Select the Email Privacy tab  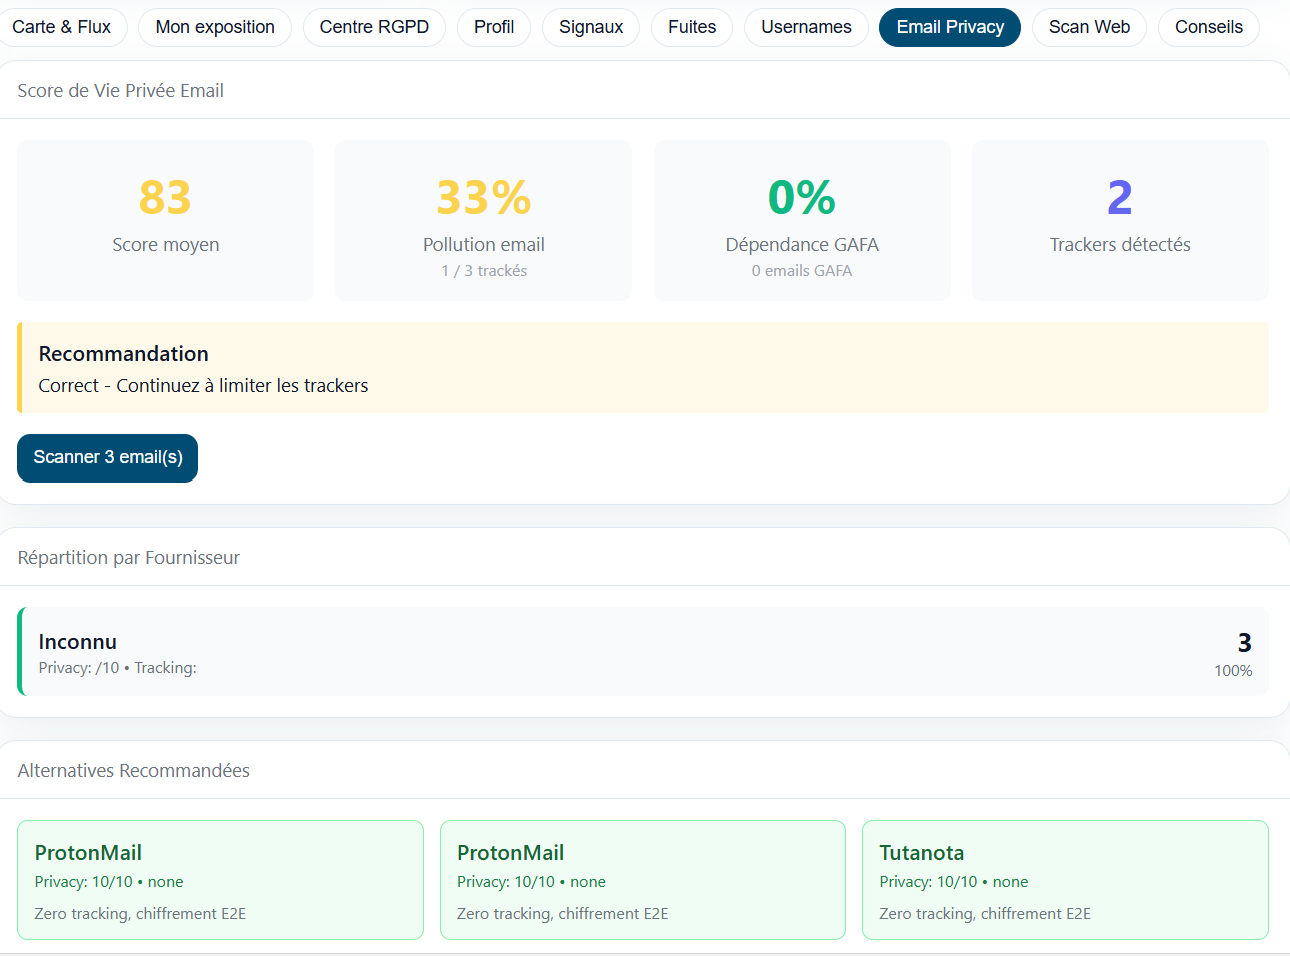tap(949, 27)
